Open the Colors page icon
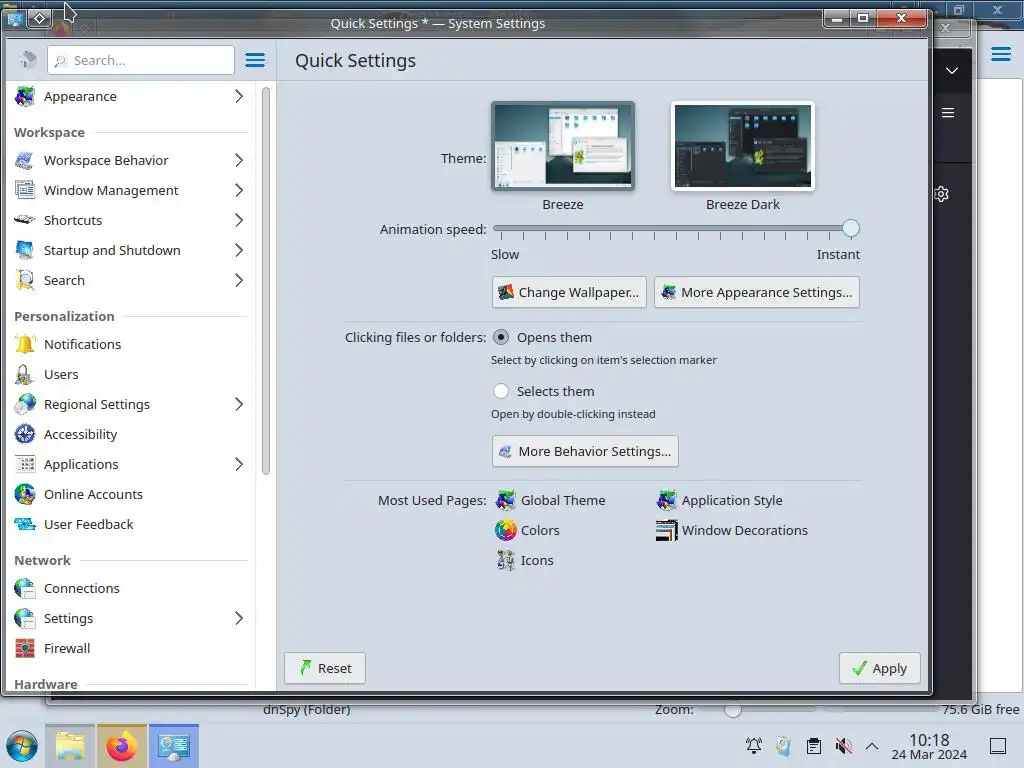1024x768 pixels. point(505,530)
